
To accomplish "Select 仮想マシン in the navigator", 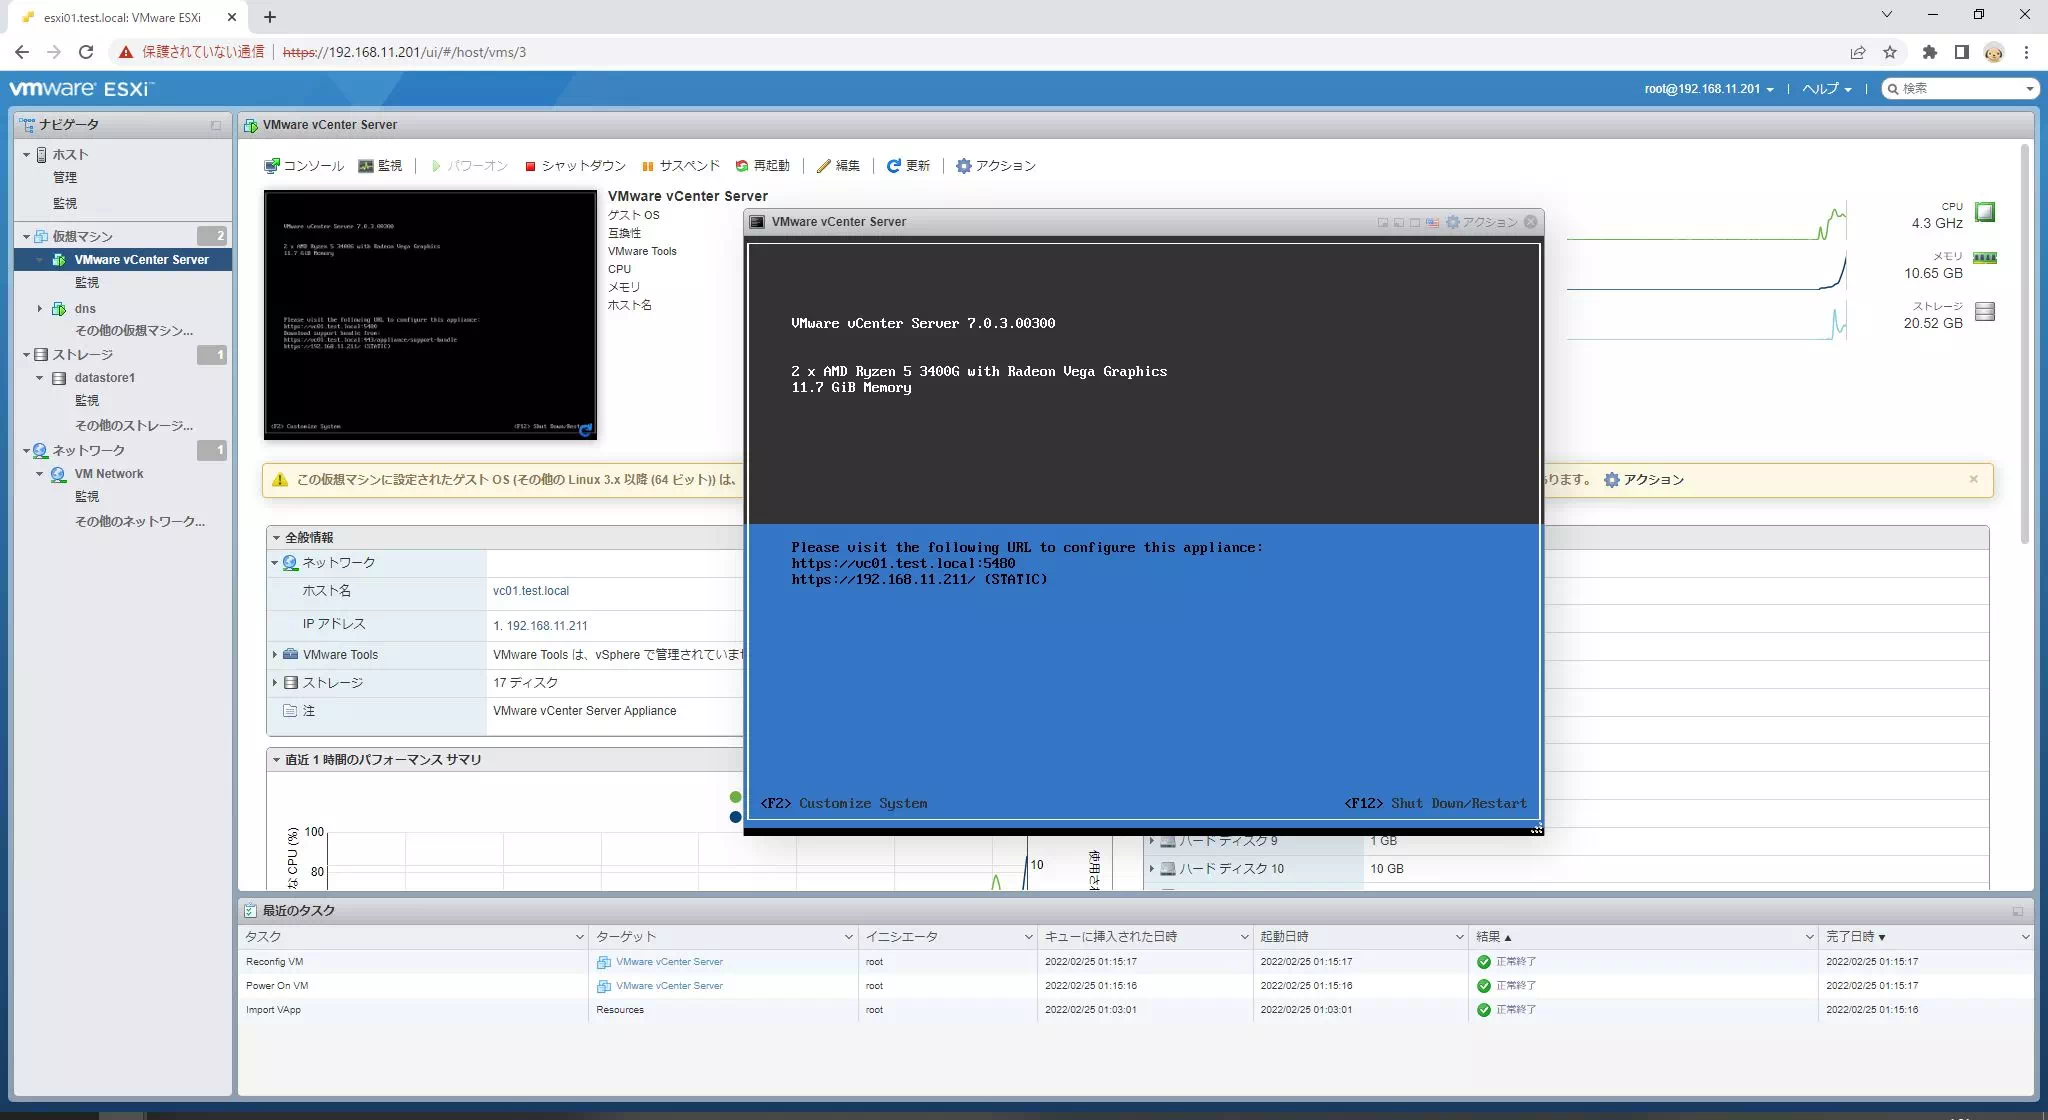I will coord(82,236).
